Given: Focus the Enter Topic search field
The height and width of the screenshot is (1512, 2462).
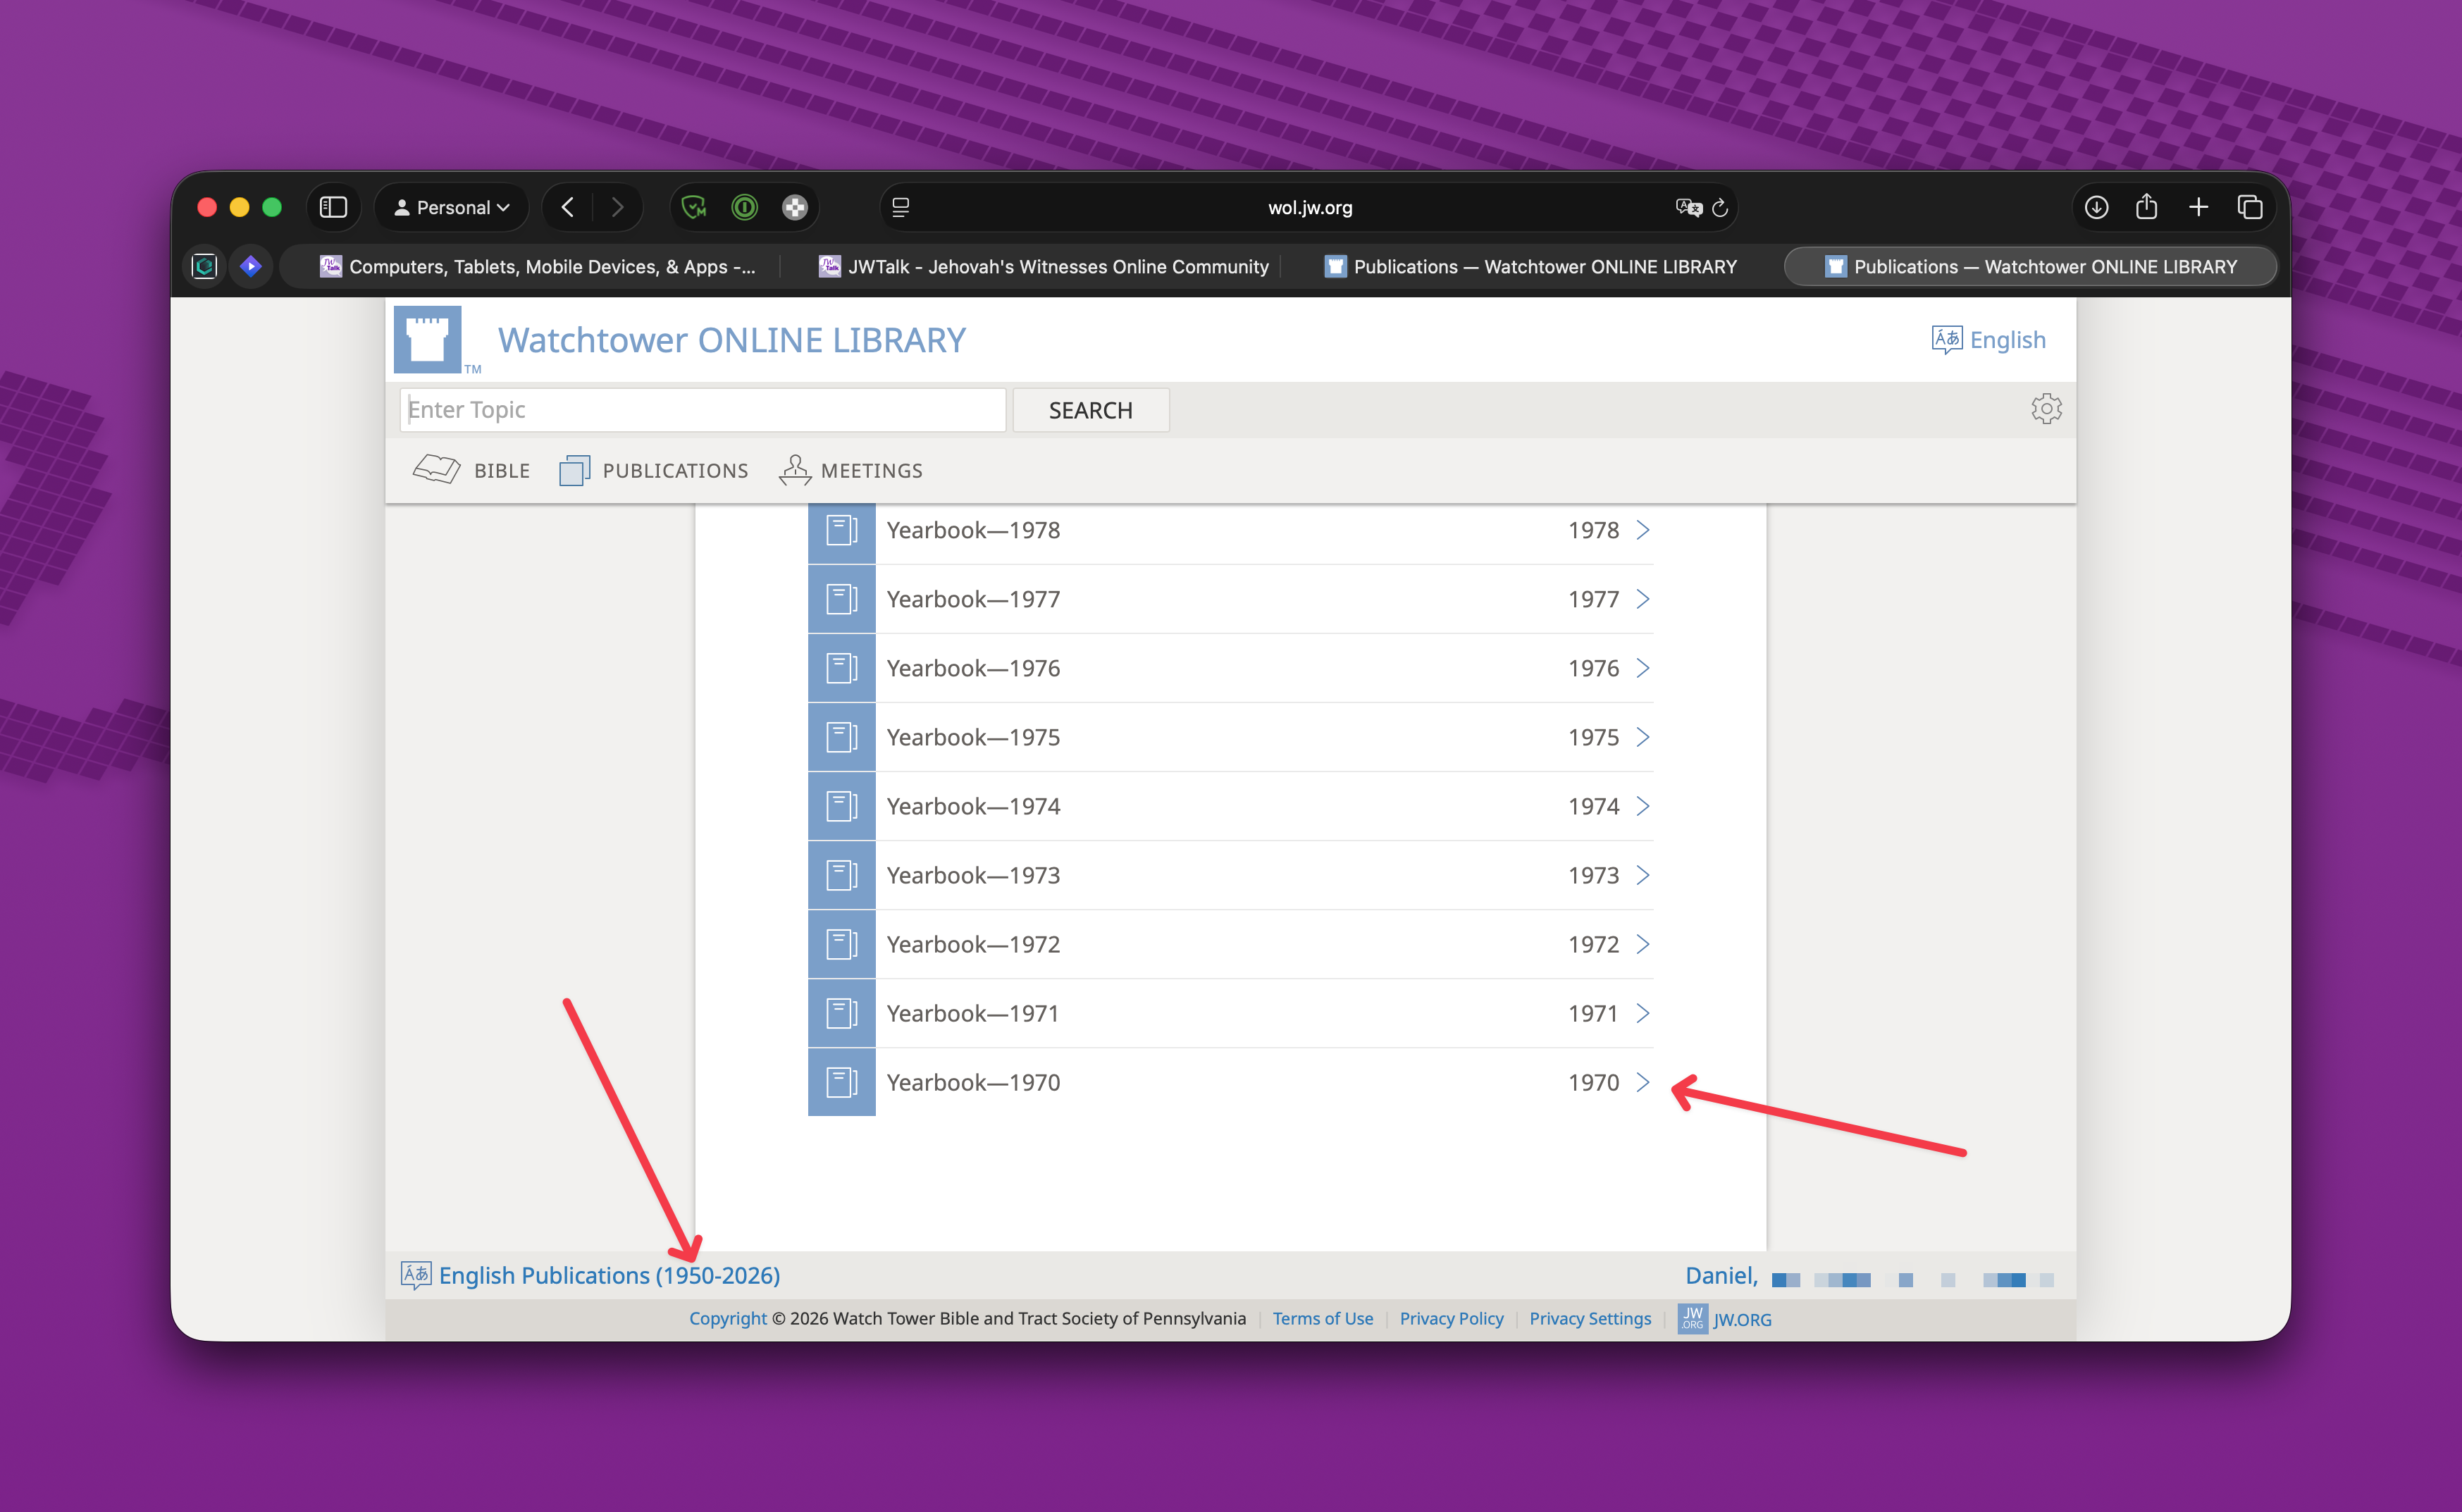Looking at the screenshot, I should [x=702, y=410].
